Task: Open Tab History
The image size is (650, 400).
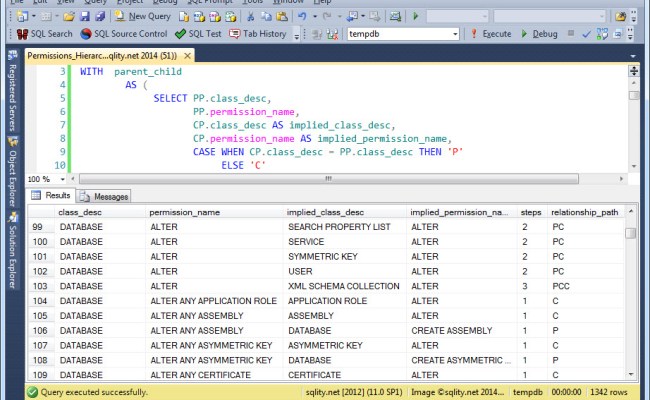Action: point(258,34)
